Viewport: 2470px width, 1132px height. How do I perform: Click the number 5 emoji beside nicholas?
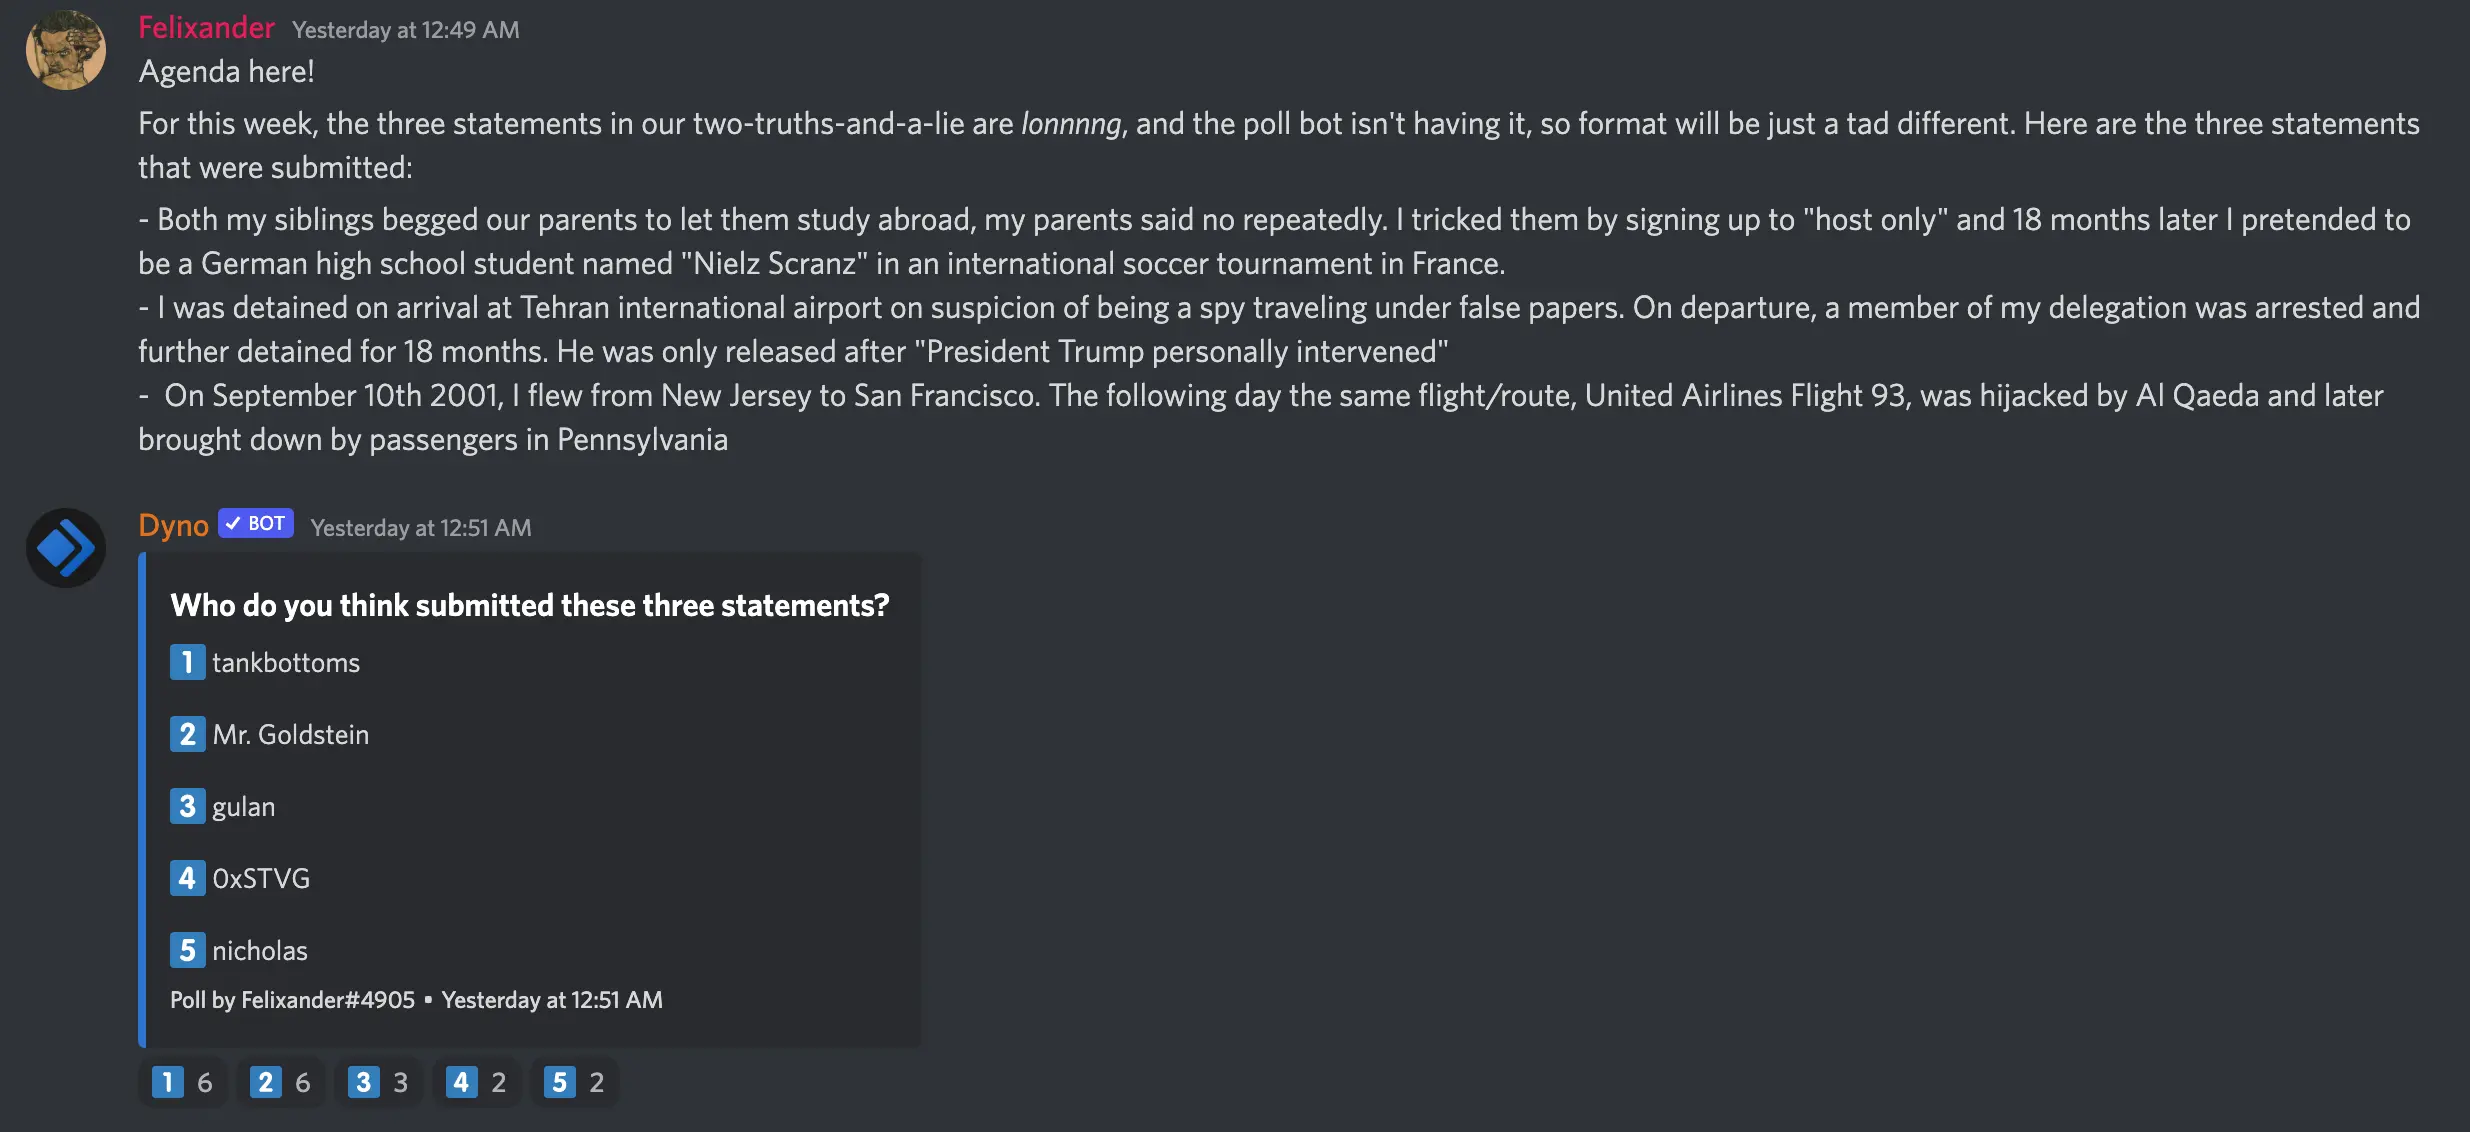pos(187,950)
